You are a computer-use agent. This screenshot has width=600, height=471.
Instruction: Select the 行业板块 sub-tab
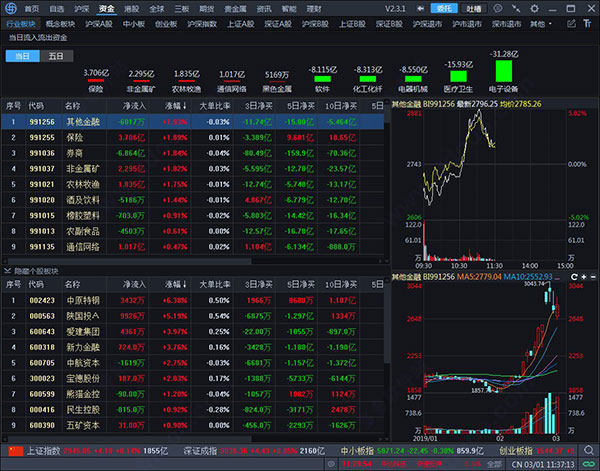pos(21,24)
